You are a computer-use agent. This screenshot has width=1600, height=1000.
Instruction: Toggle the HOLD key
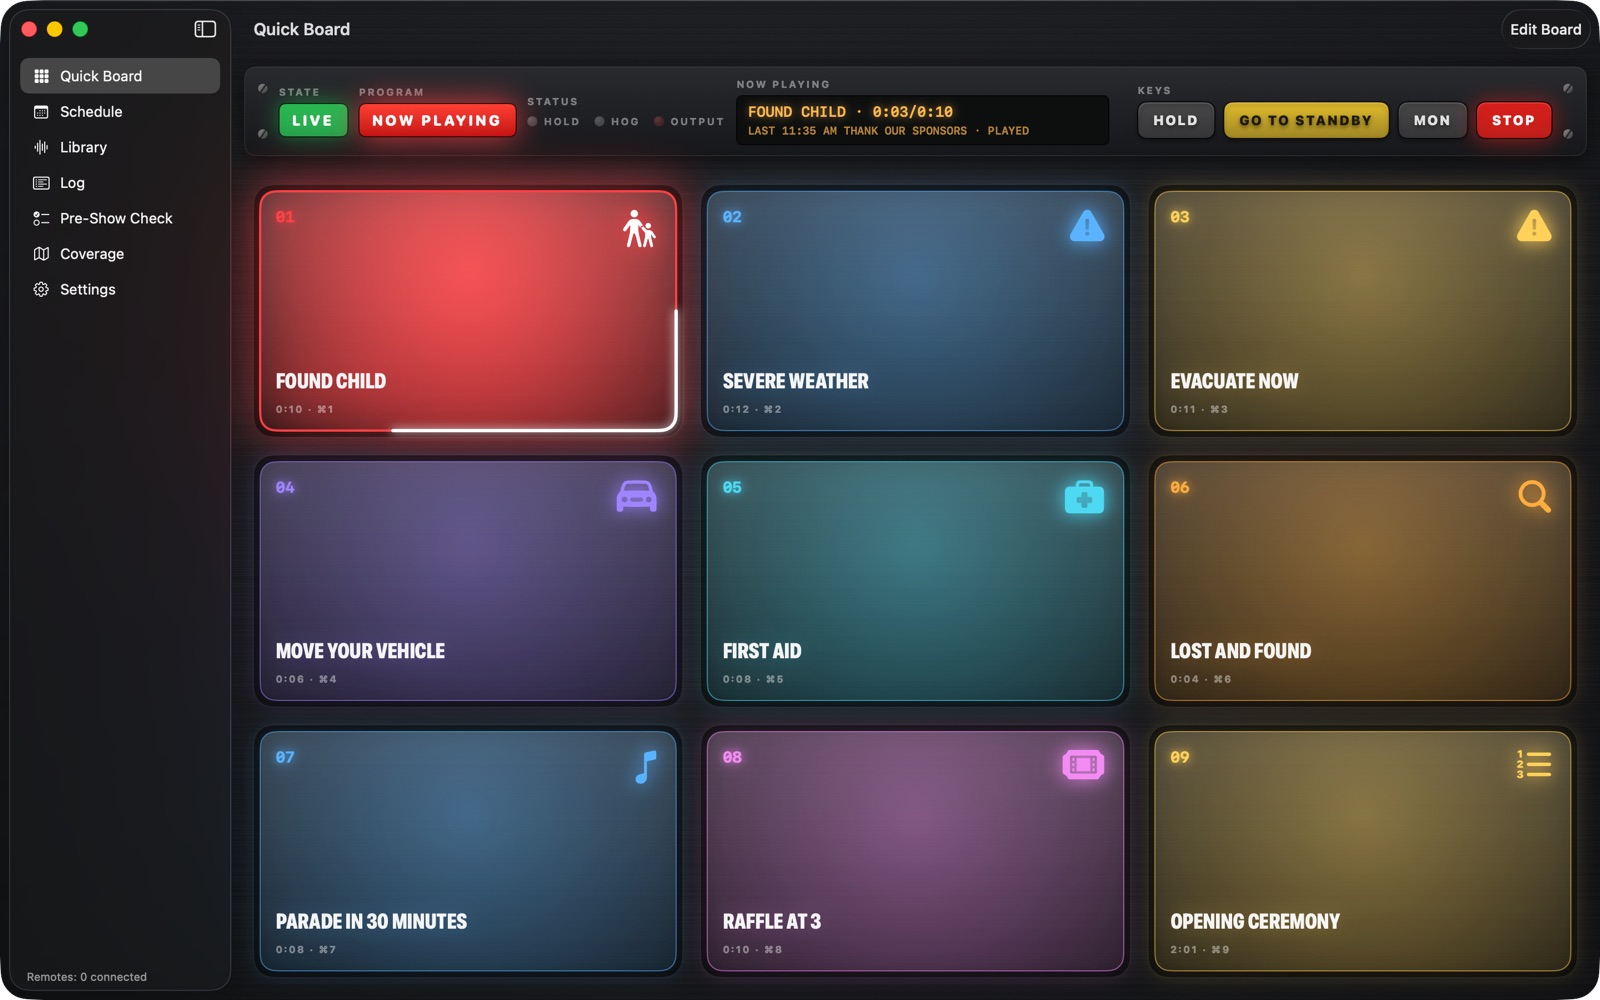(1175, 120)
